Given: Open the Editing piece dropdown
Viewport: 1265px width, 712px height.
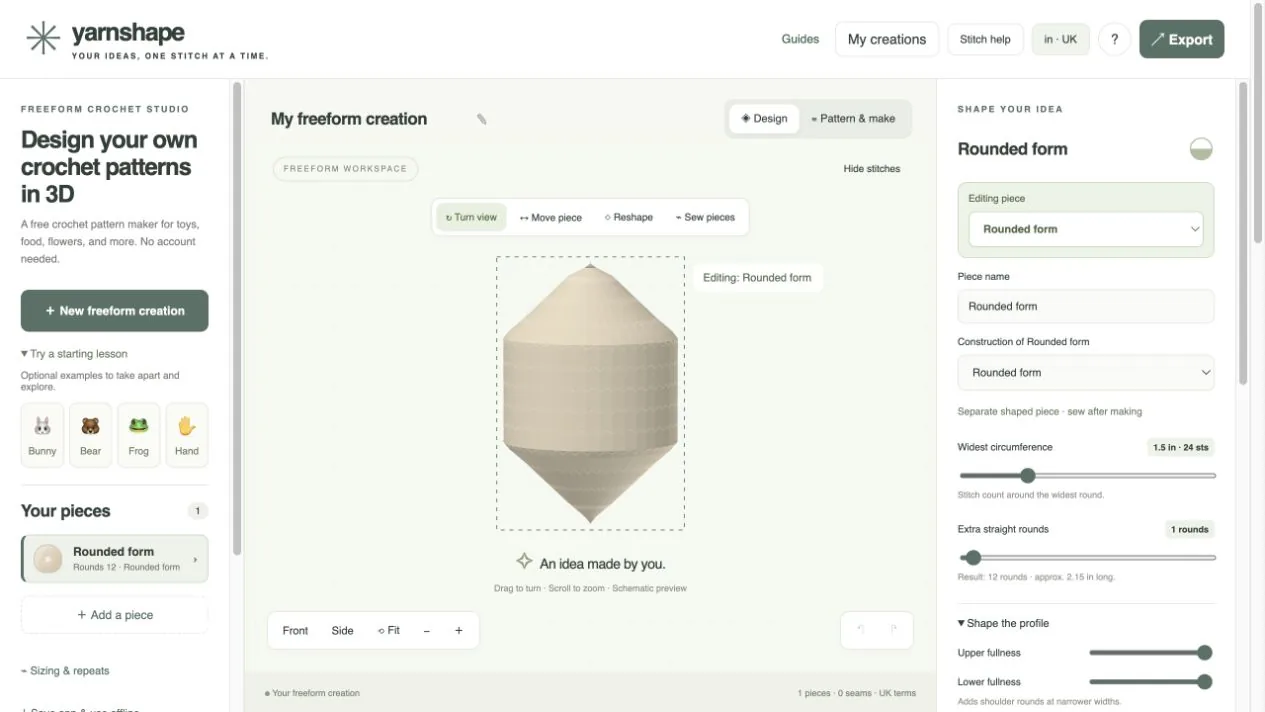Looking at the screenshot, I should [x=1086, y=229].
